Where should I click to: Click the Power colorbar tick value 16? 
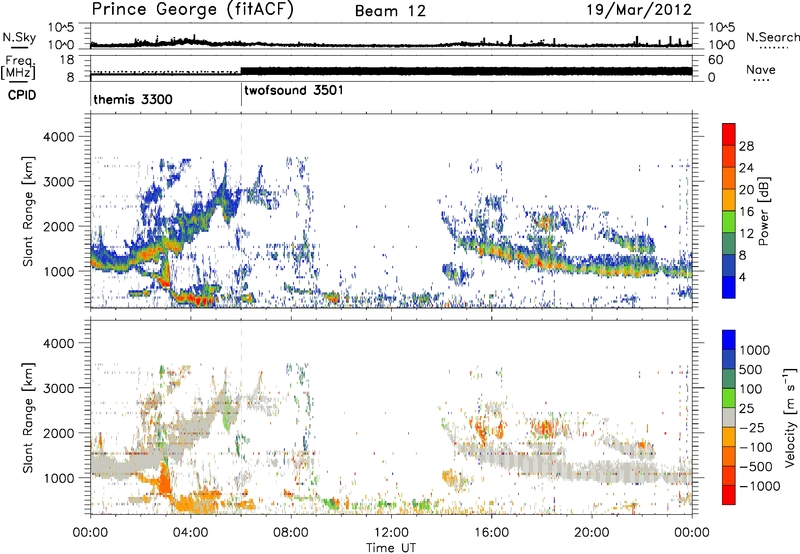tap(746, 212)
